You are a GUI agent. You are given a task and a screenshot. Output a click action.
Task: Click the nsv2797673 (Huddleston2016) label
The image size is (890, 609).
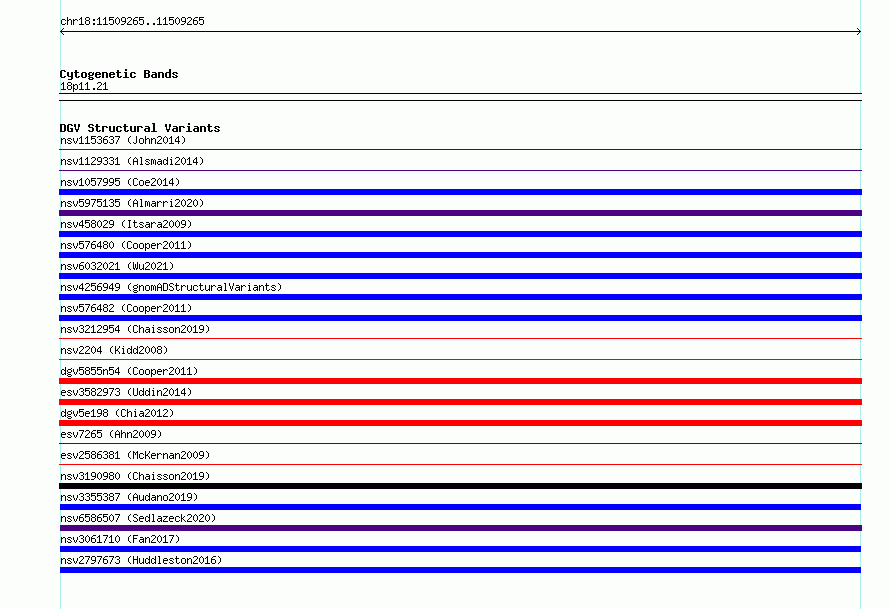coord(141,560)
